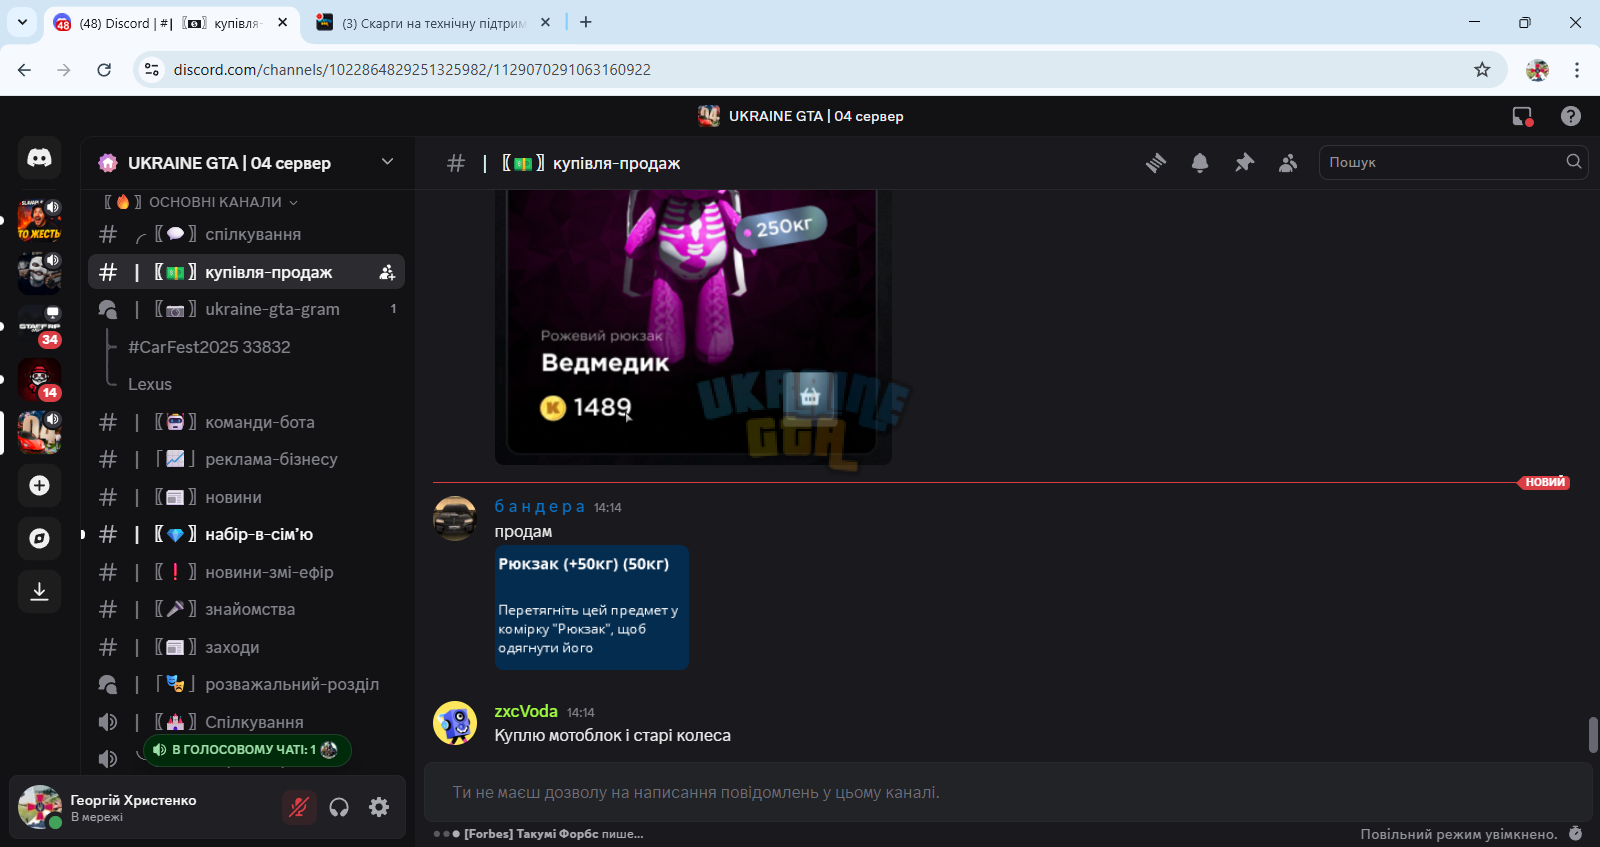Open набір-в-сім'ю channel
1600x847 pixels.
point(246,534)
